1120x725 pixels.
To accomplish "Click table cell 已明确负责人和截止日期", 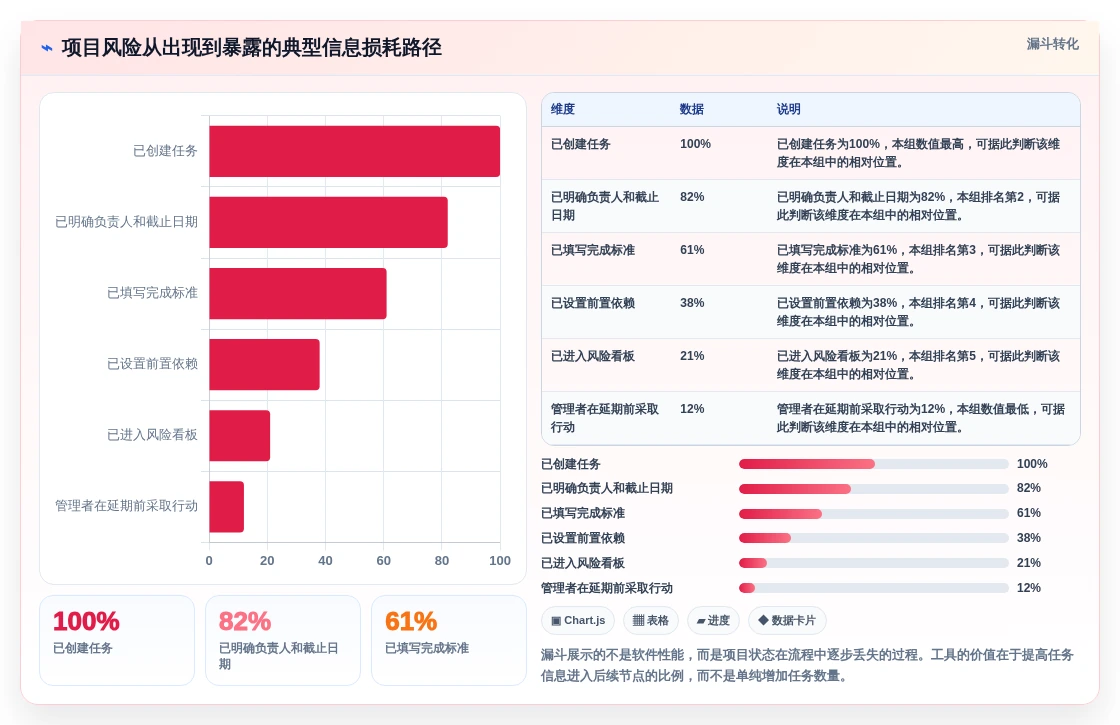I will [605, 206].
